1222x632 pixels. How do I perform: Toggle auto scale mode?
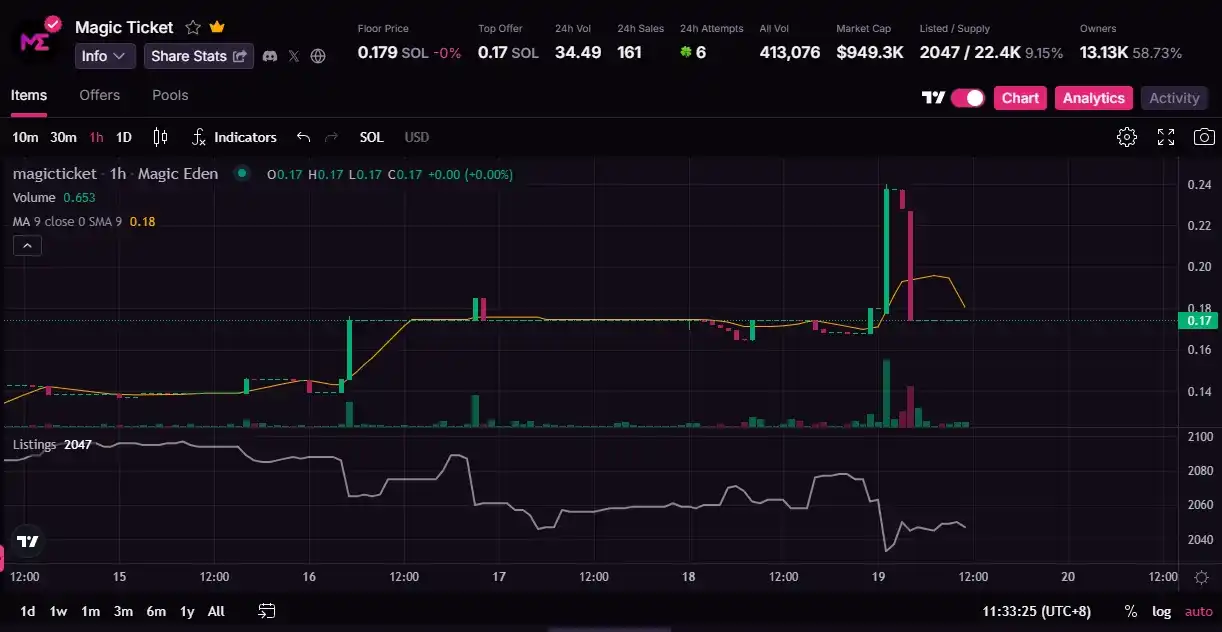click(1198, 611)
